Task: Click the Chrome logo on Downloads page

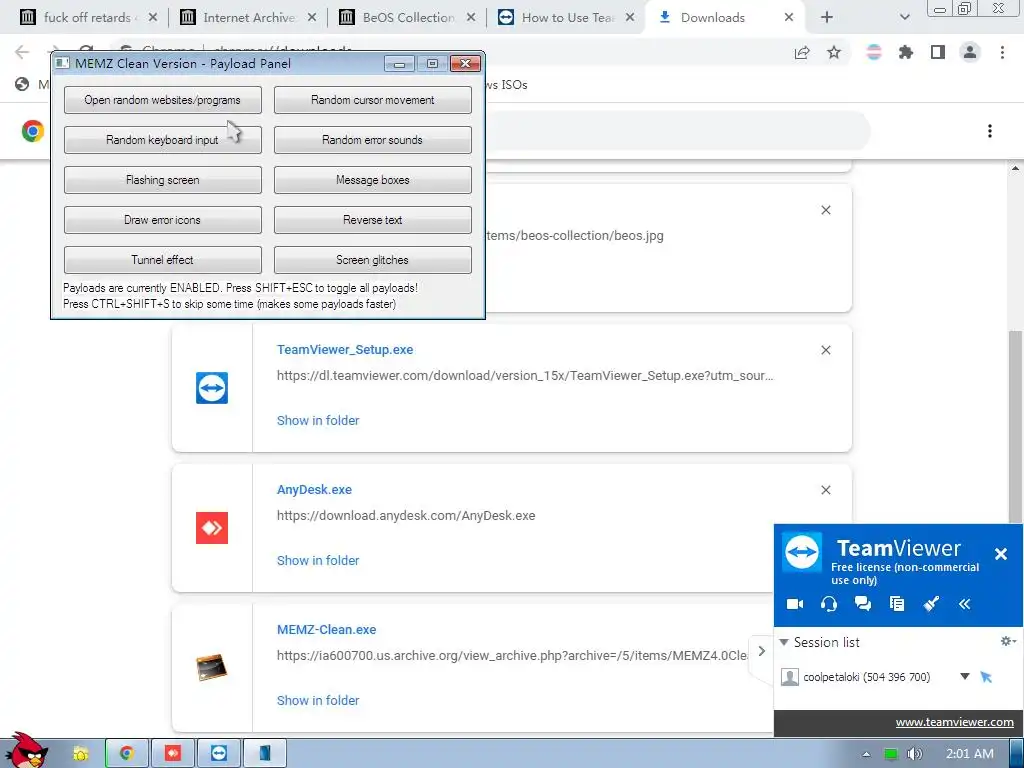Action: [33, 131]
